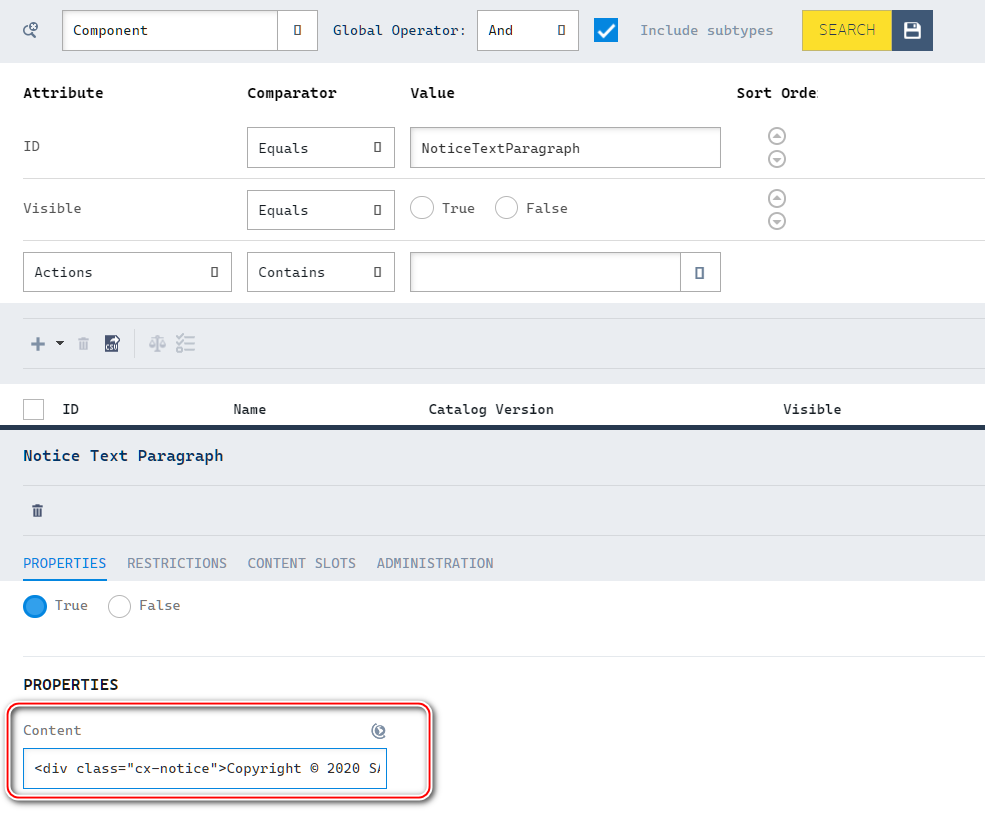
Task: Choose False in the Properties panel
Action: point(119,606)
